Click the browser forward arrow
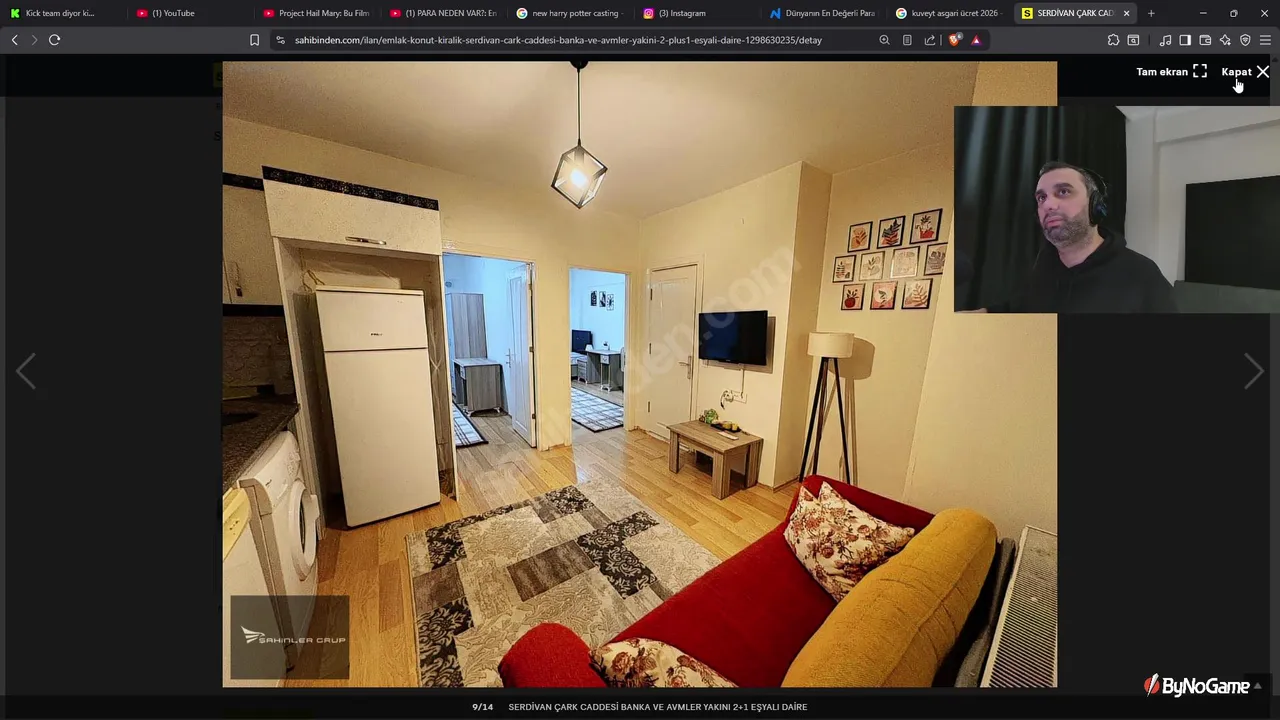The height and width of the screenshot is (720, 1280). pyautogui.click(x=34, y=40)
